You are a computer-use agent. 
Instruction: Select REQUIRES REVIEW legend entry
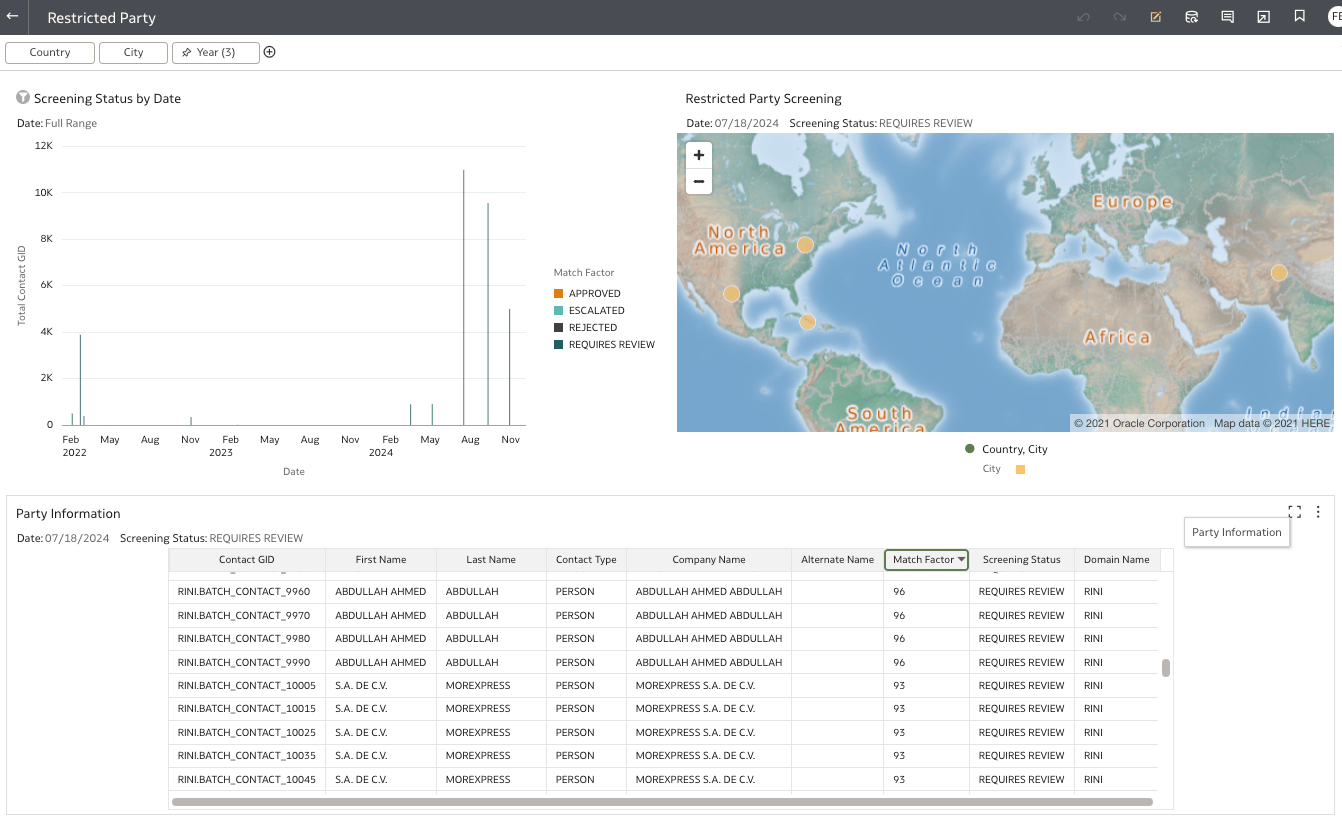pos(604,345)
